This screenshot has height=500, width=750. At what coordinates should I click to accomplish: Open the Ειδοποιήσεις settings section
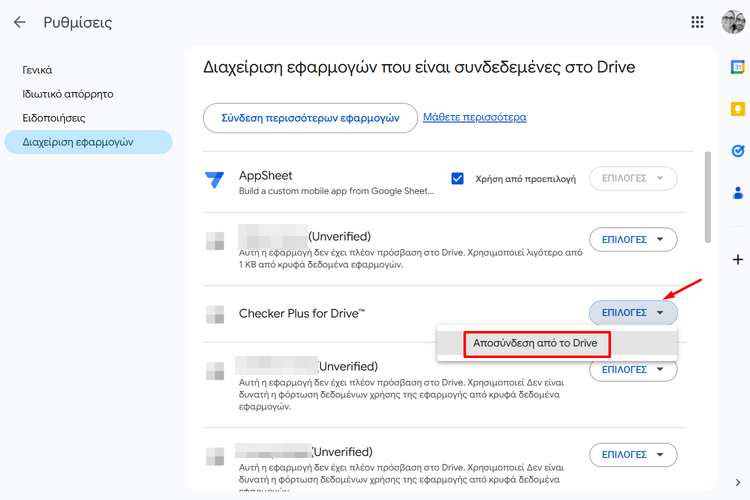tap(54, 118)
